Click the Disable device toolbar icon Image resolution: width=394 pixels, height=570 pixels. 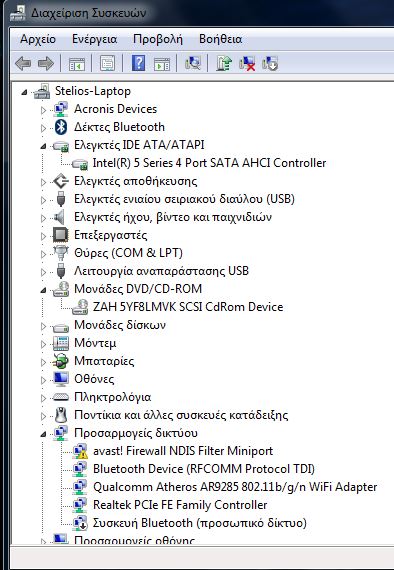(270, 63)
